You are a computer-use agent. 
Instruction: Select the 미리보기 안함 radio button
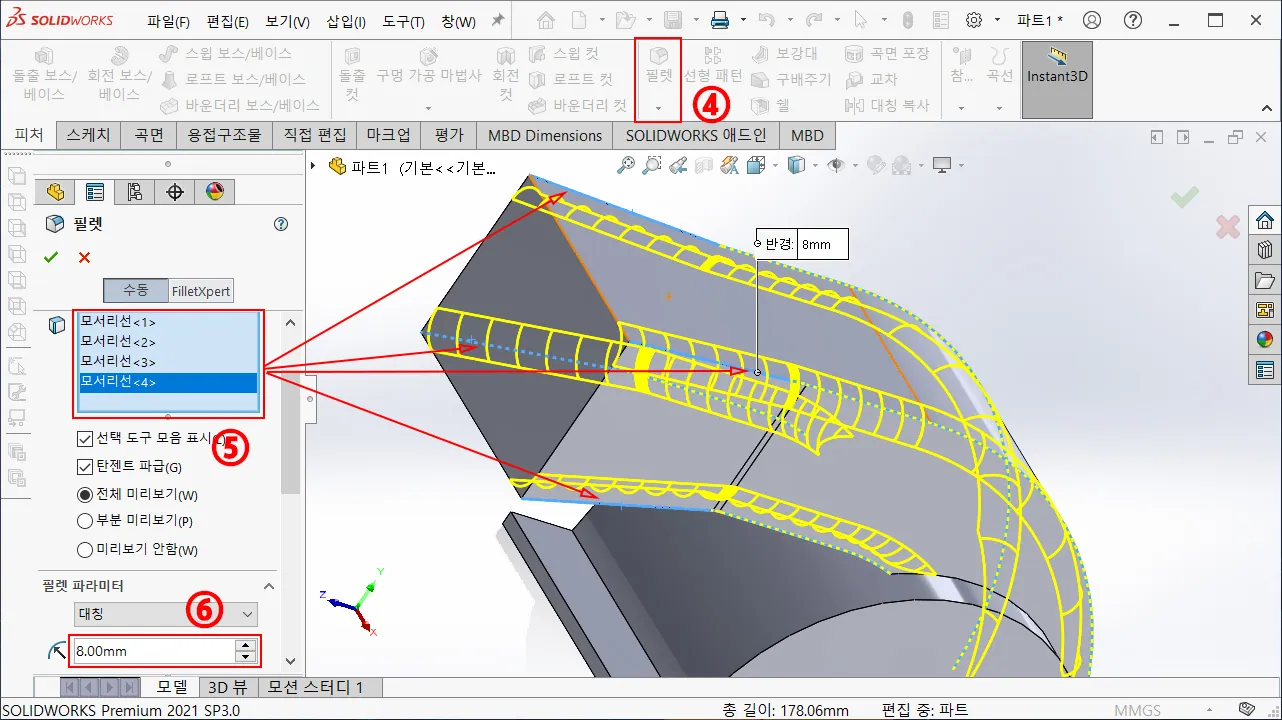click(x=85, y=549)
